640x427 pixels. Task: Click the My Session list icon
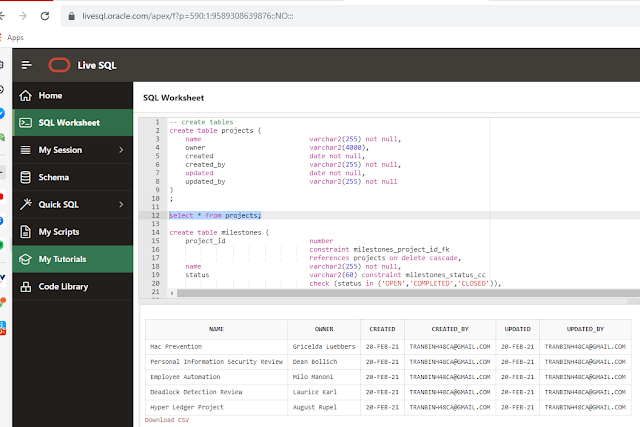(x=25, y=150)
